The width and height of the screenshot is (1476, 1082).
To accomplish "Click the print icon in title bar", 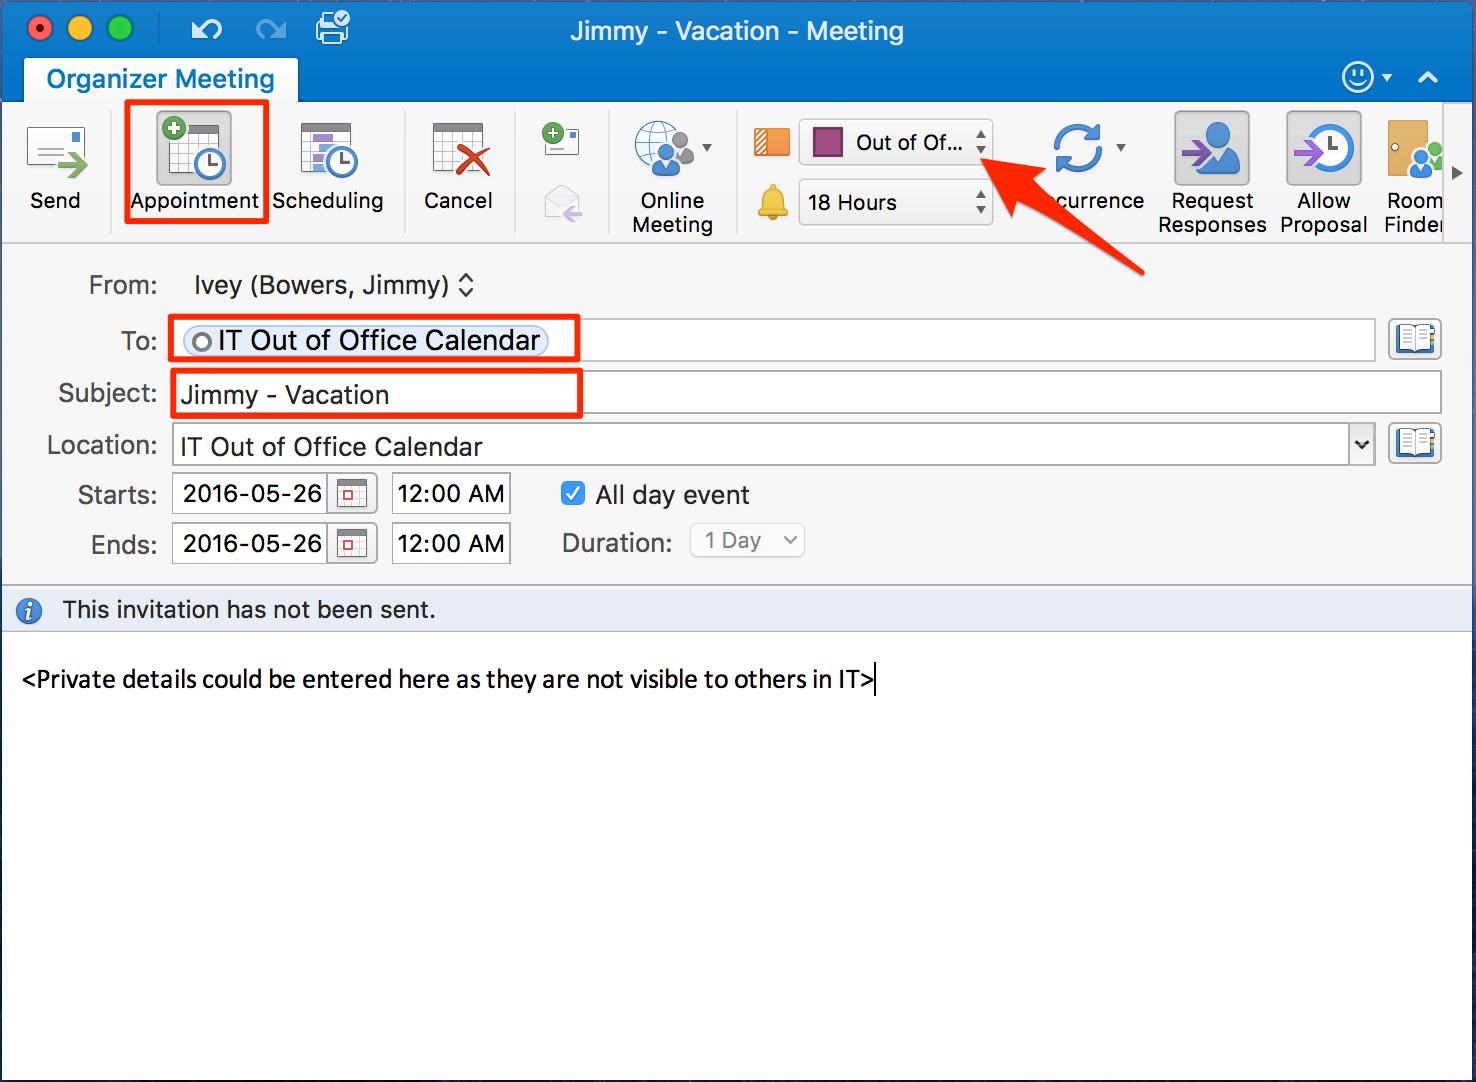I will pyautogui.click(x=332, y=28).
